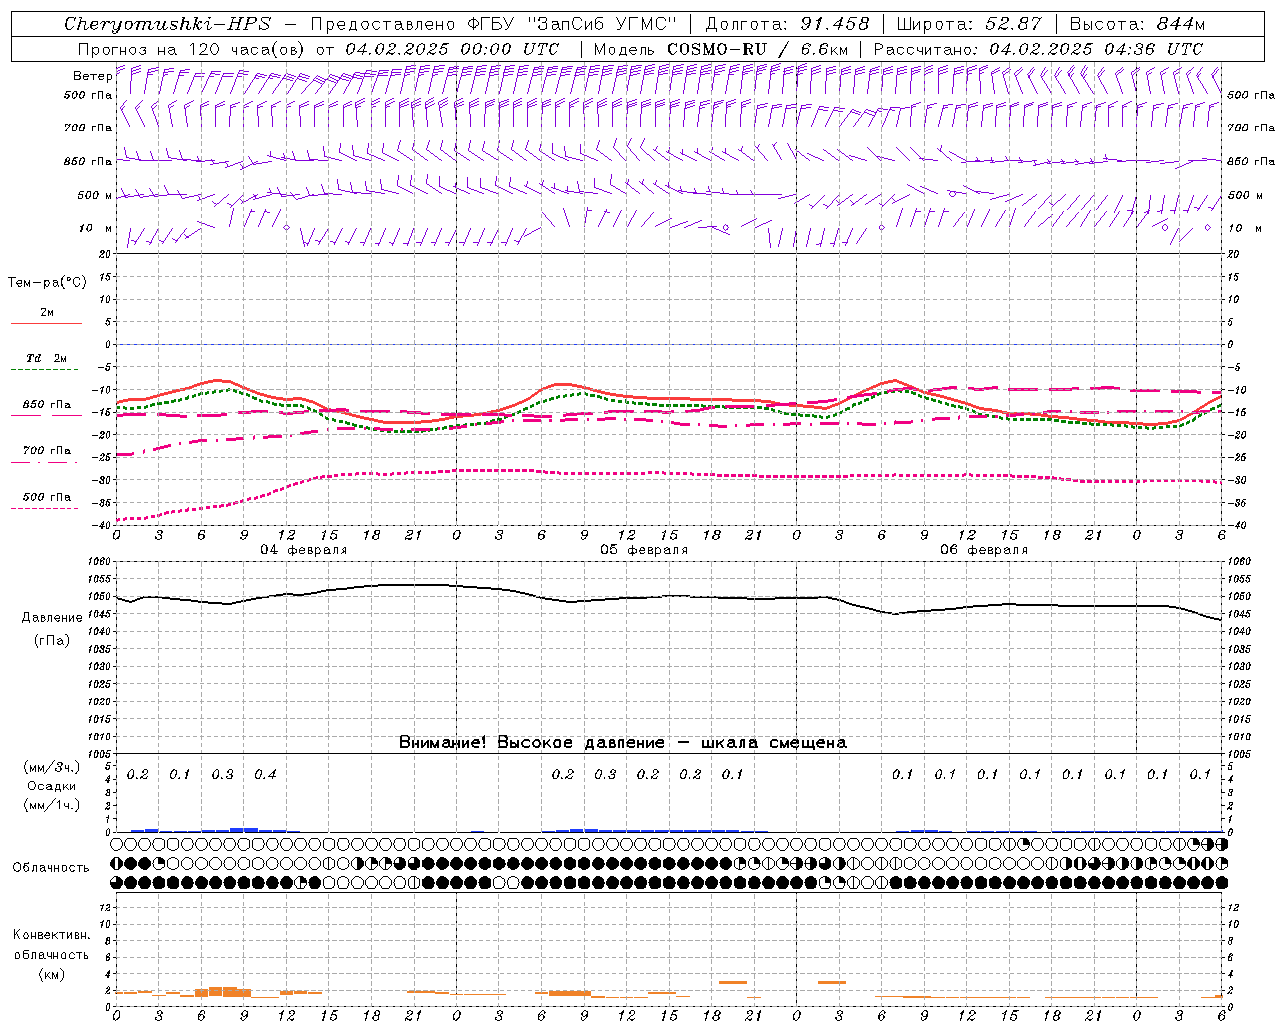Select the 'Долгота: 91.458' longitude value
The width and height of the screenshot is (1280, 1024).
[787, 24]
